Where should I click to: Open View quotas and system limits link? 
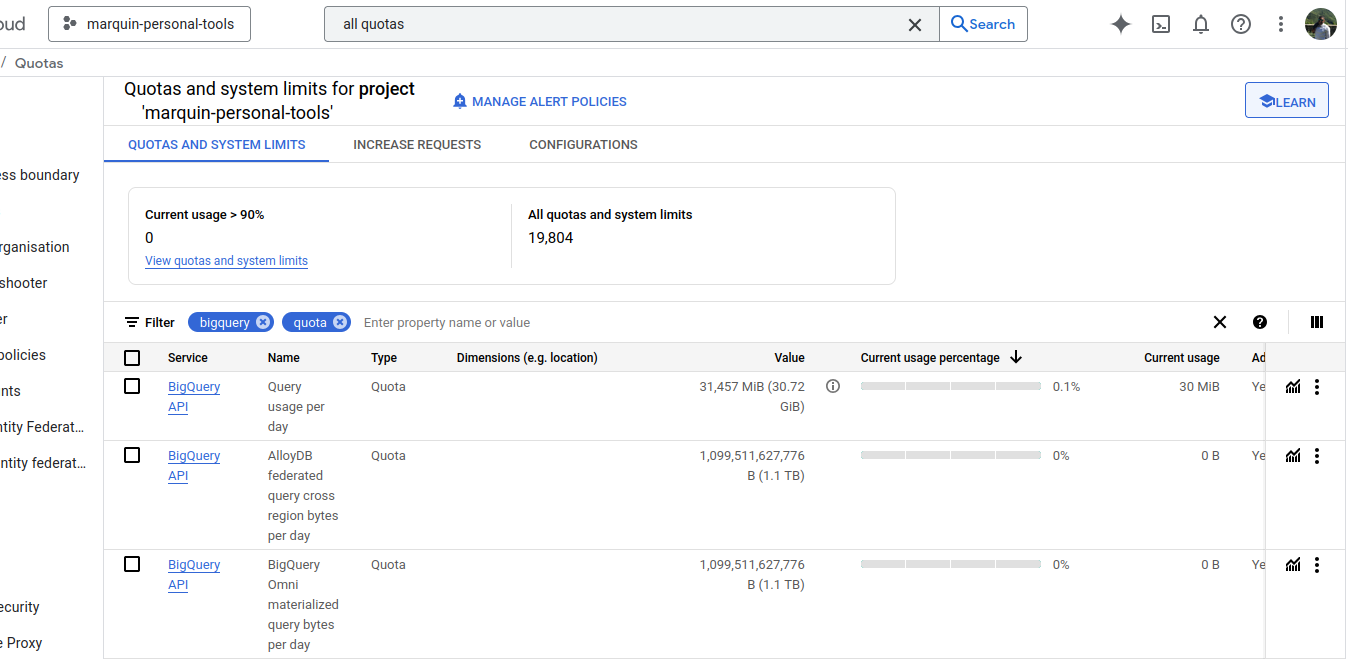click(226, 261)
